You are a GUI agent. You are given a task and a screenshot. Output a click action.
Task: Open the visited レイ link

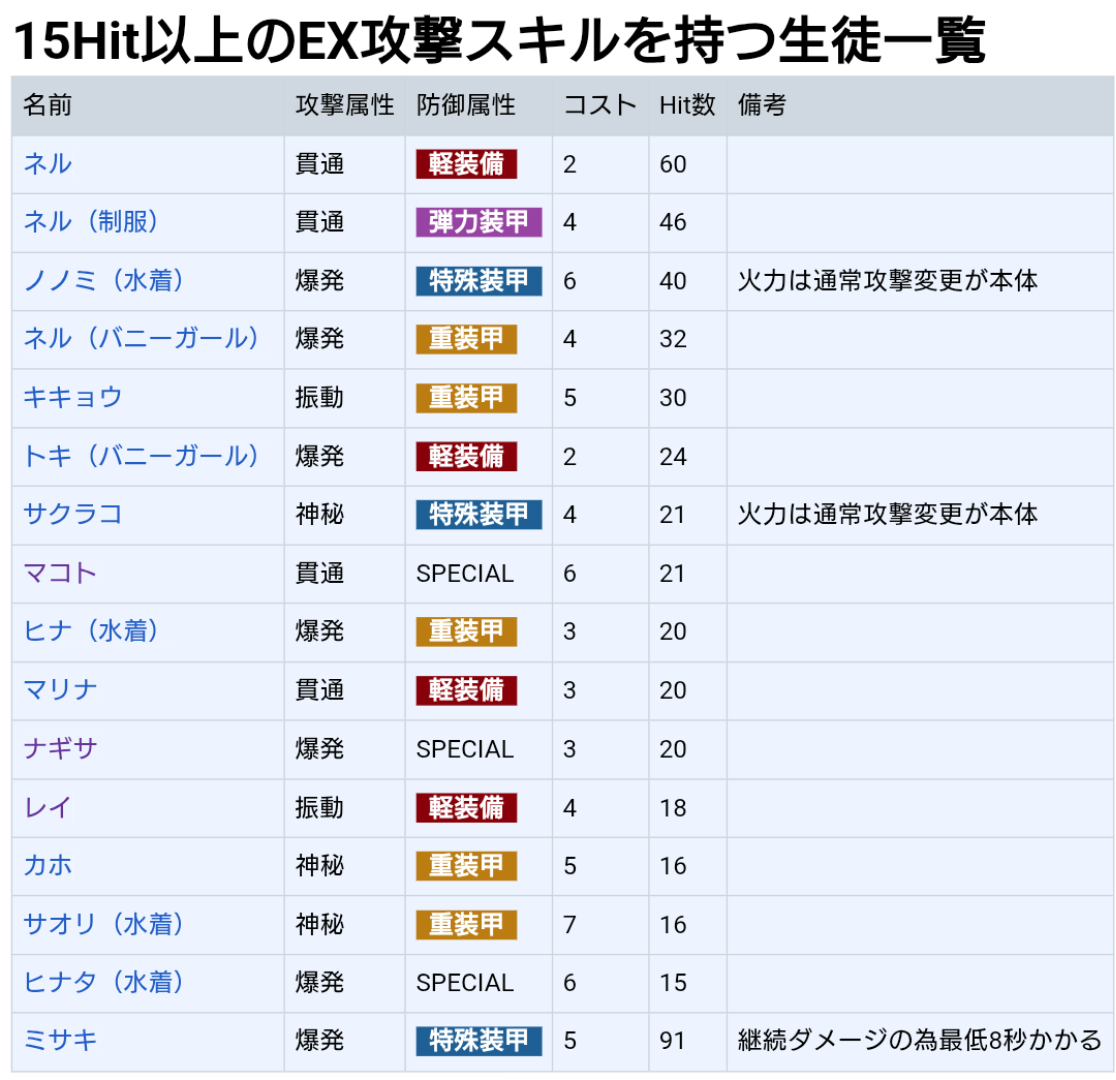pos(48,808)
